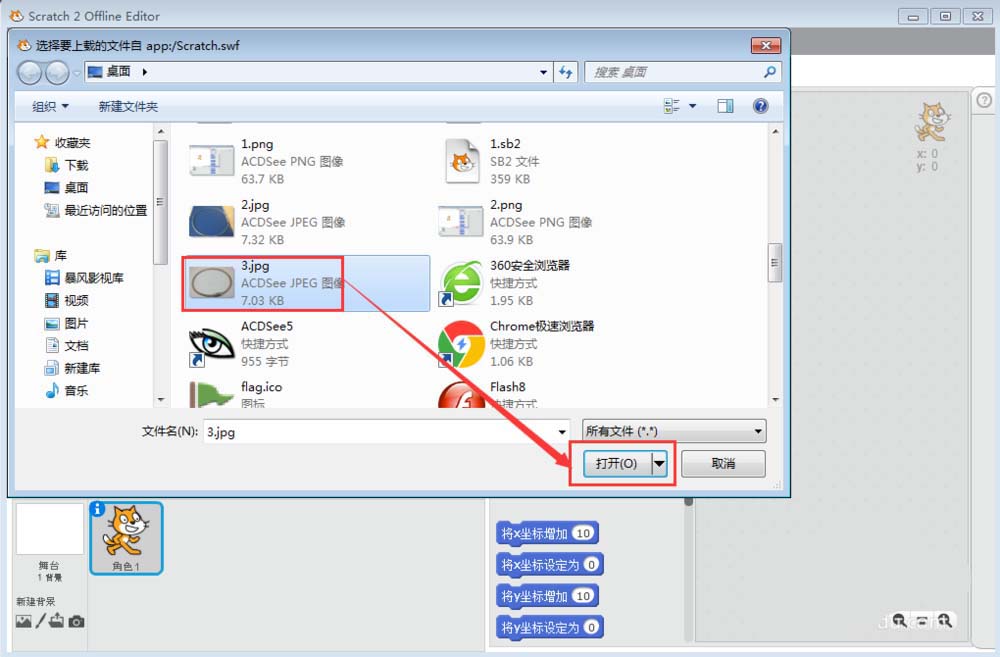This screenshot has width=1000, height=657.
Task: Click the search magnifier icon in dialog
Action: coord(770,72)
